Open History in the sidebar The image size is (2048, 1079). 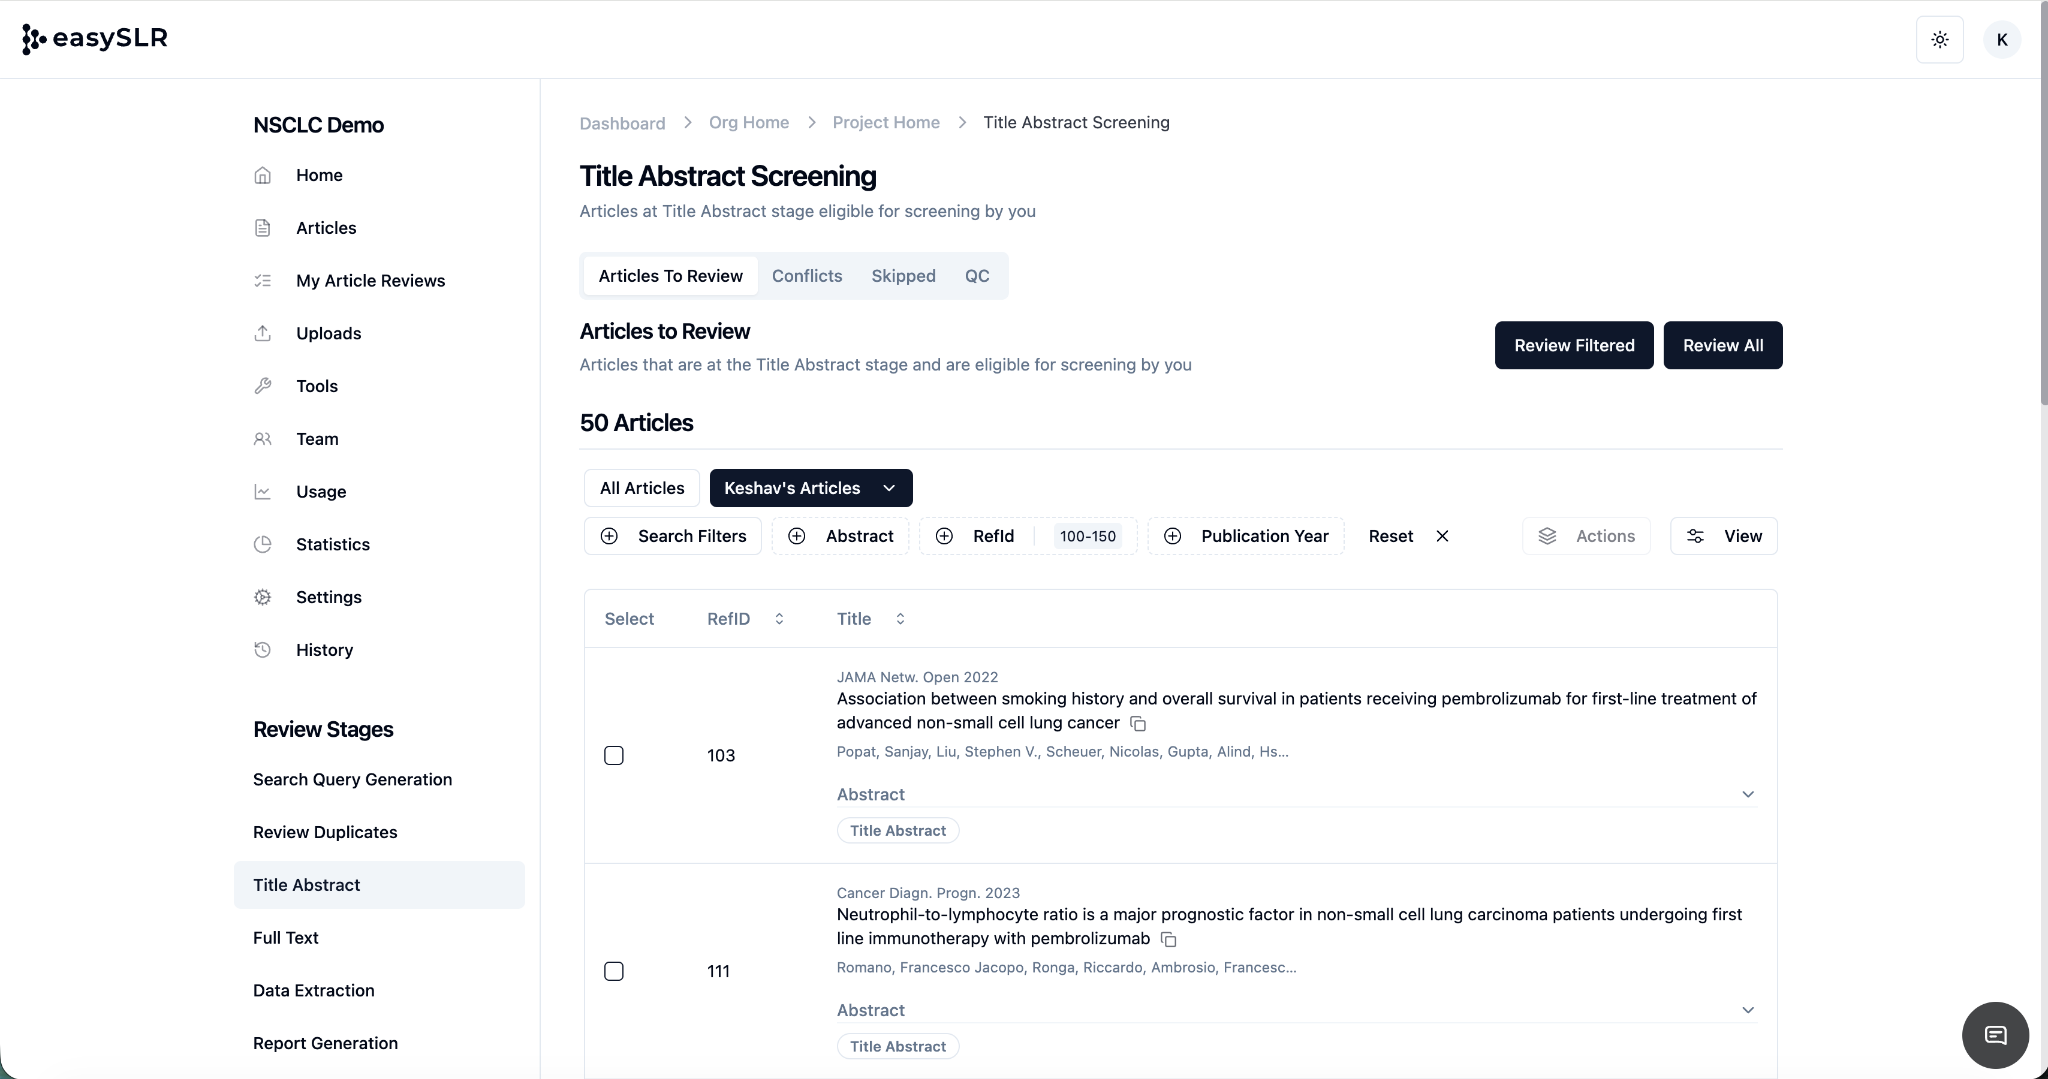point(324,650)
